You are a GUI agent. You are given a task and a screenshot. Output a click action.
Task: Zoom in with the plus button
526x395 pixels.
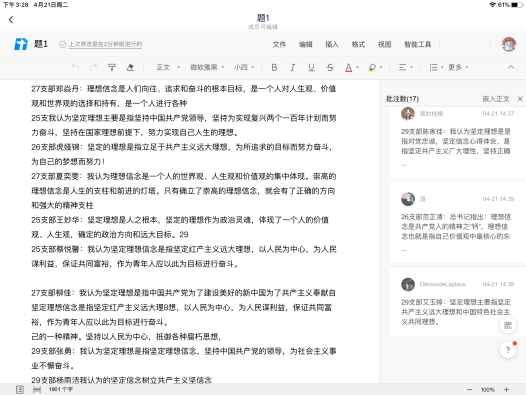click(507, 390)
